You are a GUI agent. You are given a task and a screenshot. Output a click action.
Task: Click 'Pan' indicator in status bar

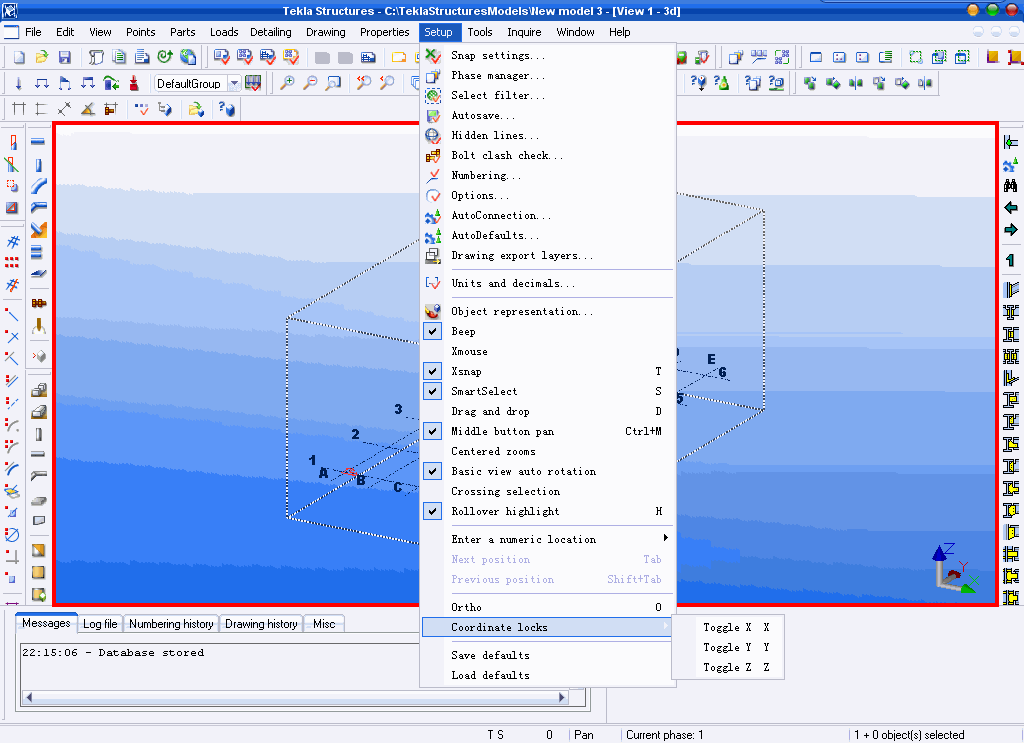click(584, 735)
